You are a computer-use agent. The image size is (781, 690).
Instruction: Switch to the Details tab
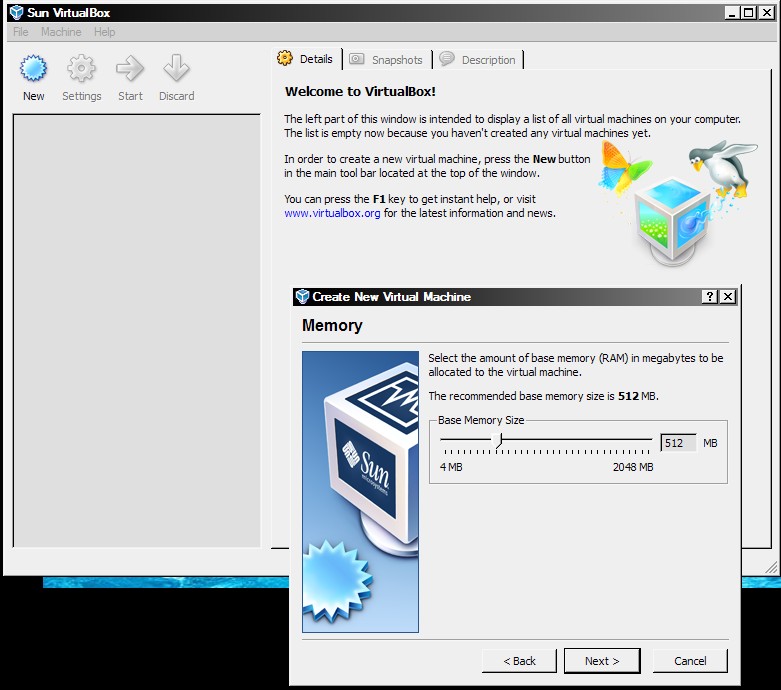point(306,59)
